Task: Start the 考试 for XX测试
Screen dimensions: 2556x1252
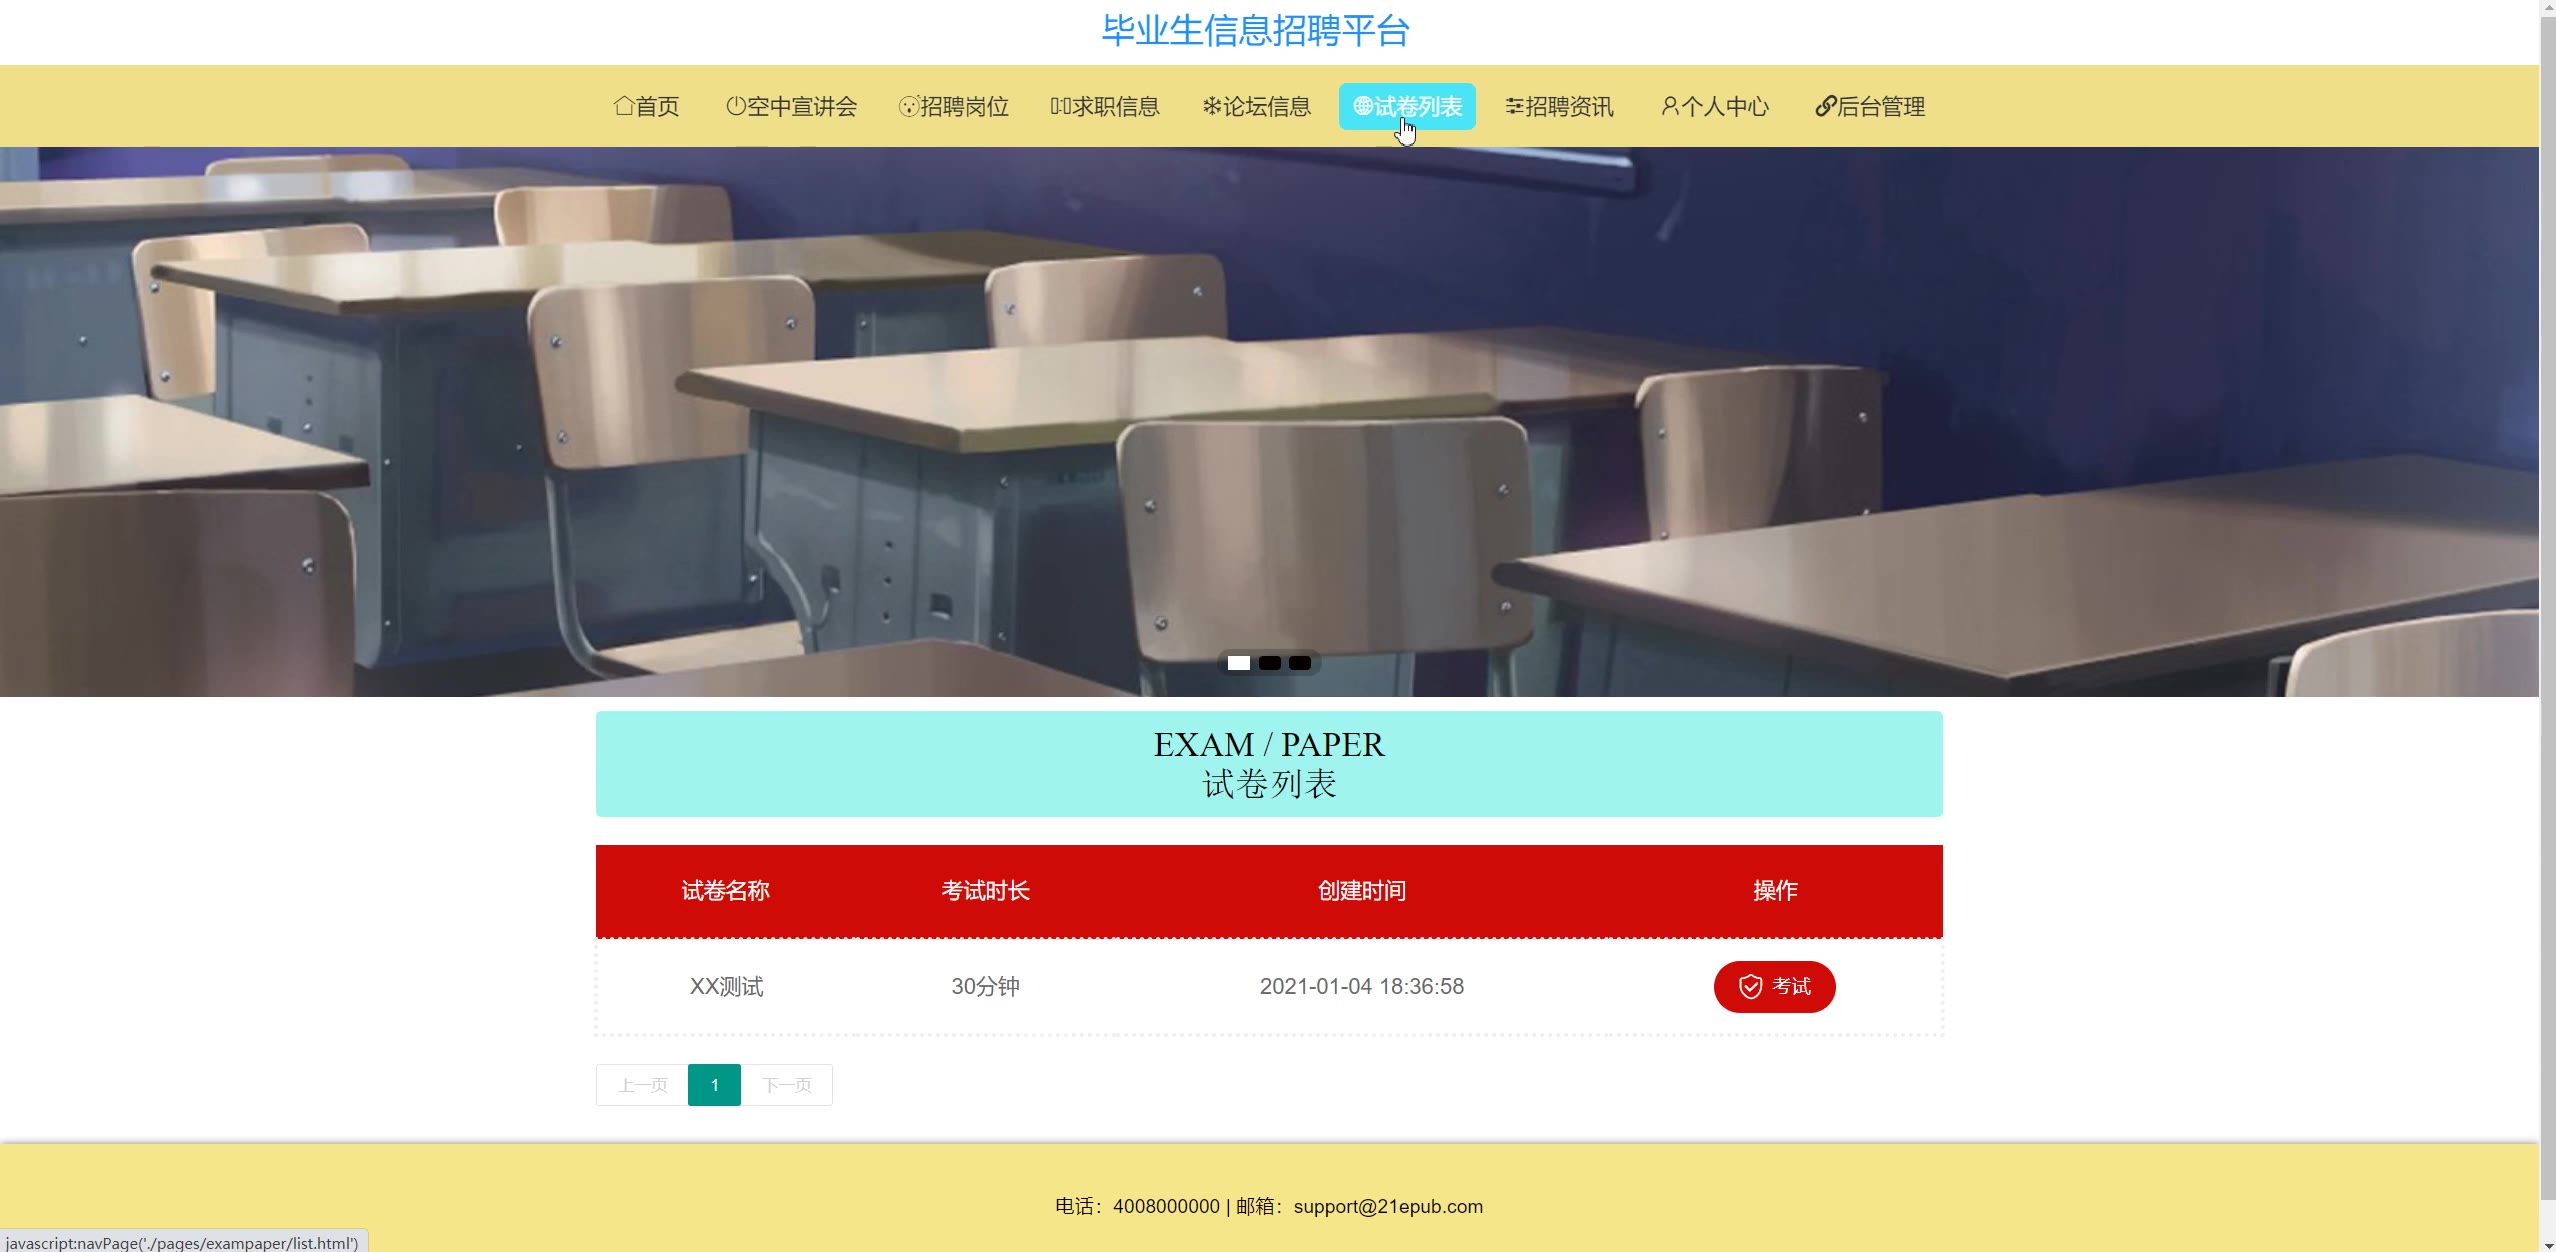Action: click(1774, 987)
